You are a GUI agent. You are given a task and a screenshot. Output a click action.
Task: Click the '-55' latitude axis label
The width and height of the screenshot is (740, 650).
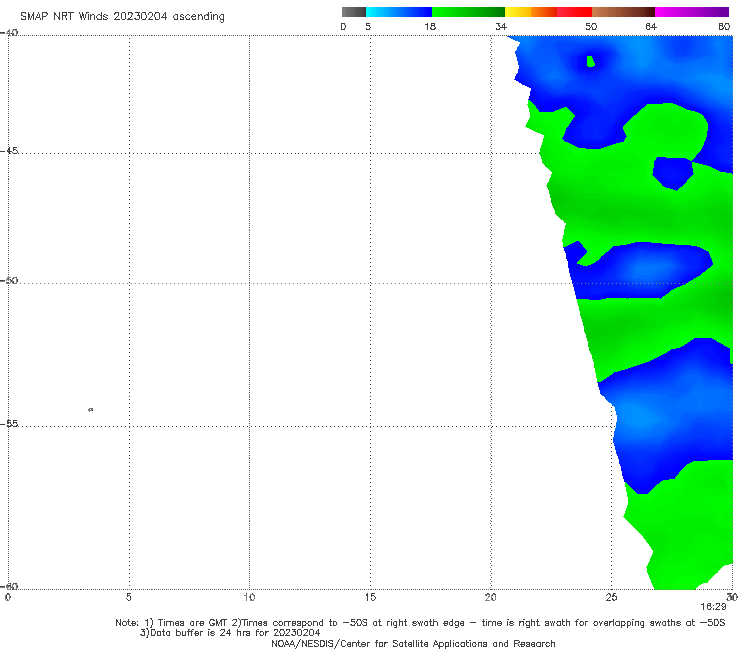click(9, 423)
